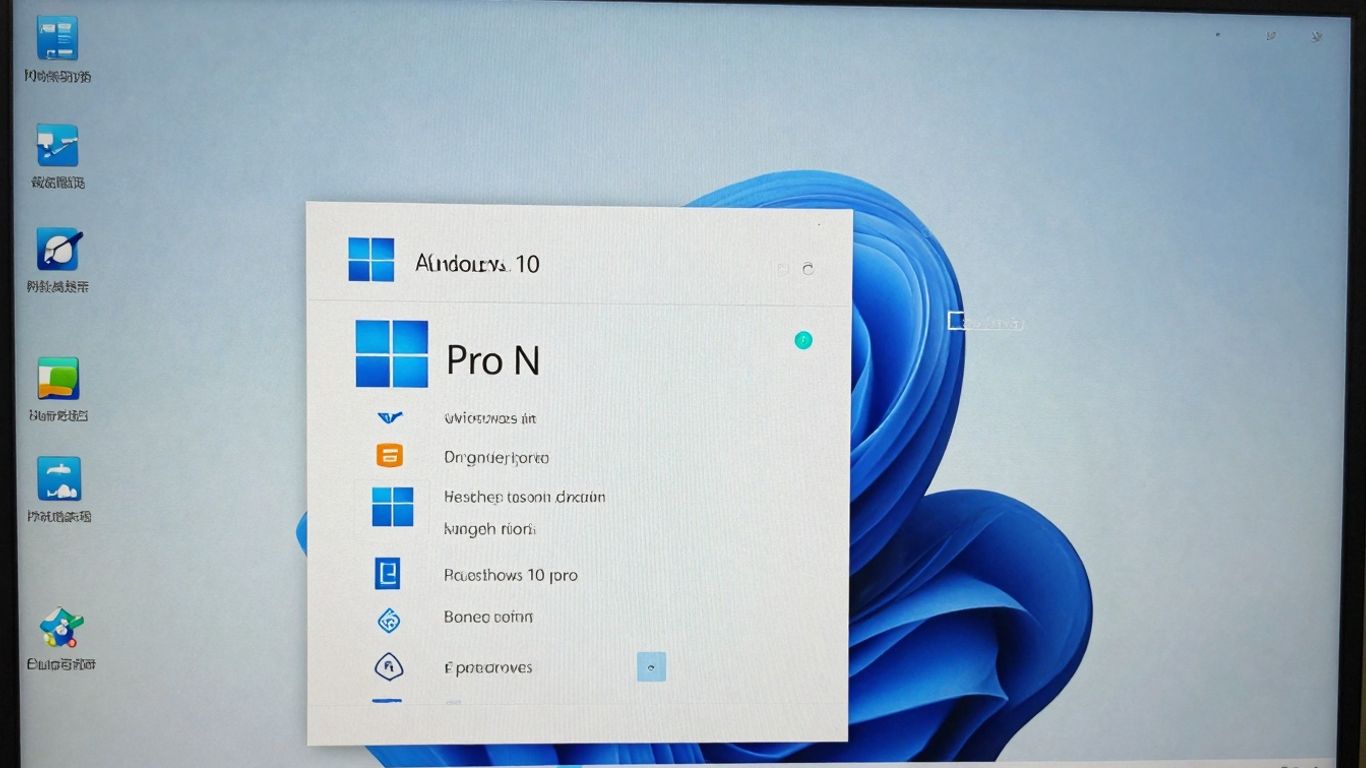
Task: Click the refresh control in the dialog corner
Action: [x=808, y=268]
